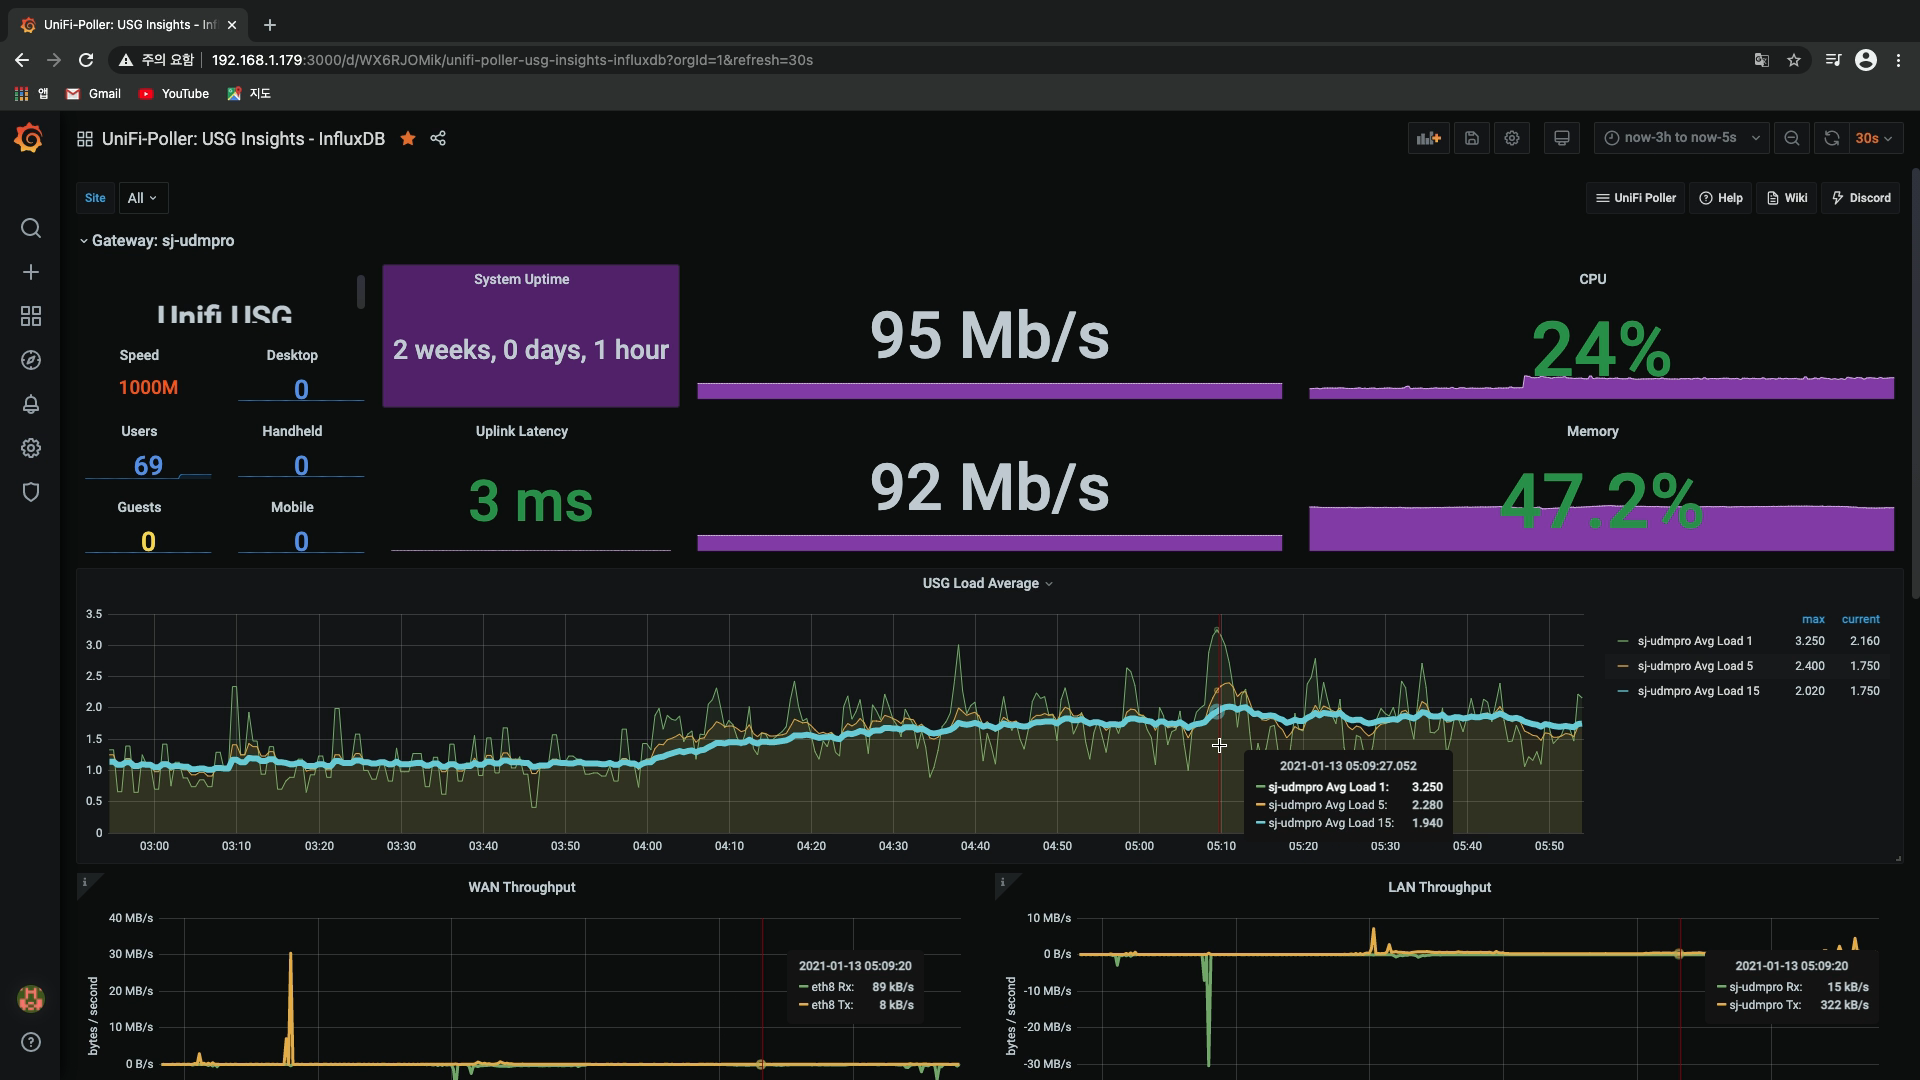Open the Wiki link
1920x1080 pixels.
pyautogui.click(x=1787, y=198)
